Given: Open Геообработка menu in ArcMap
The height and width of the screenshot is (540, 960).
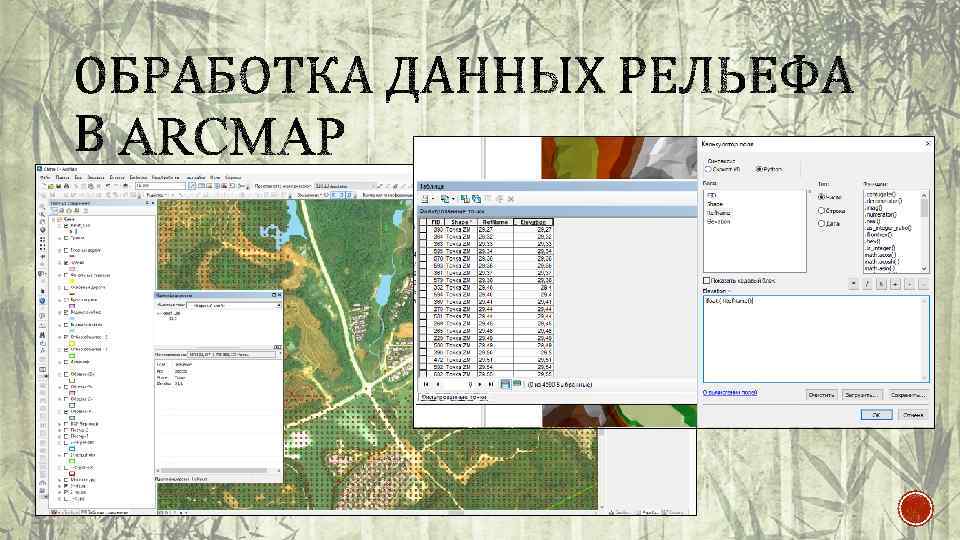Looking at the screenshot, I should coord(165,178).
